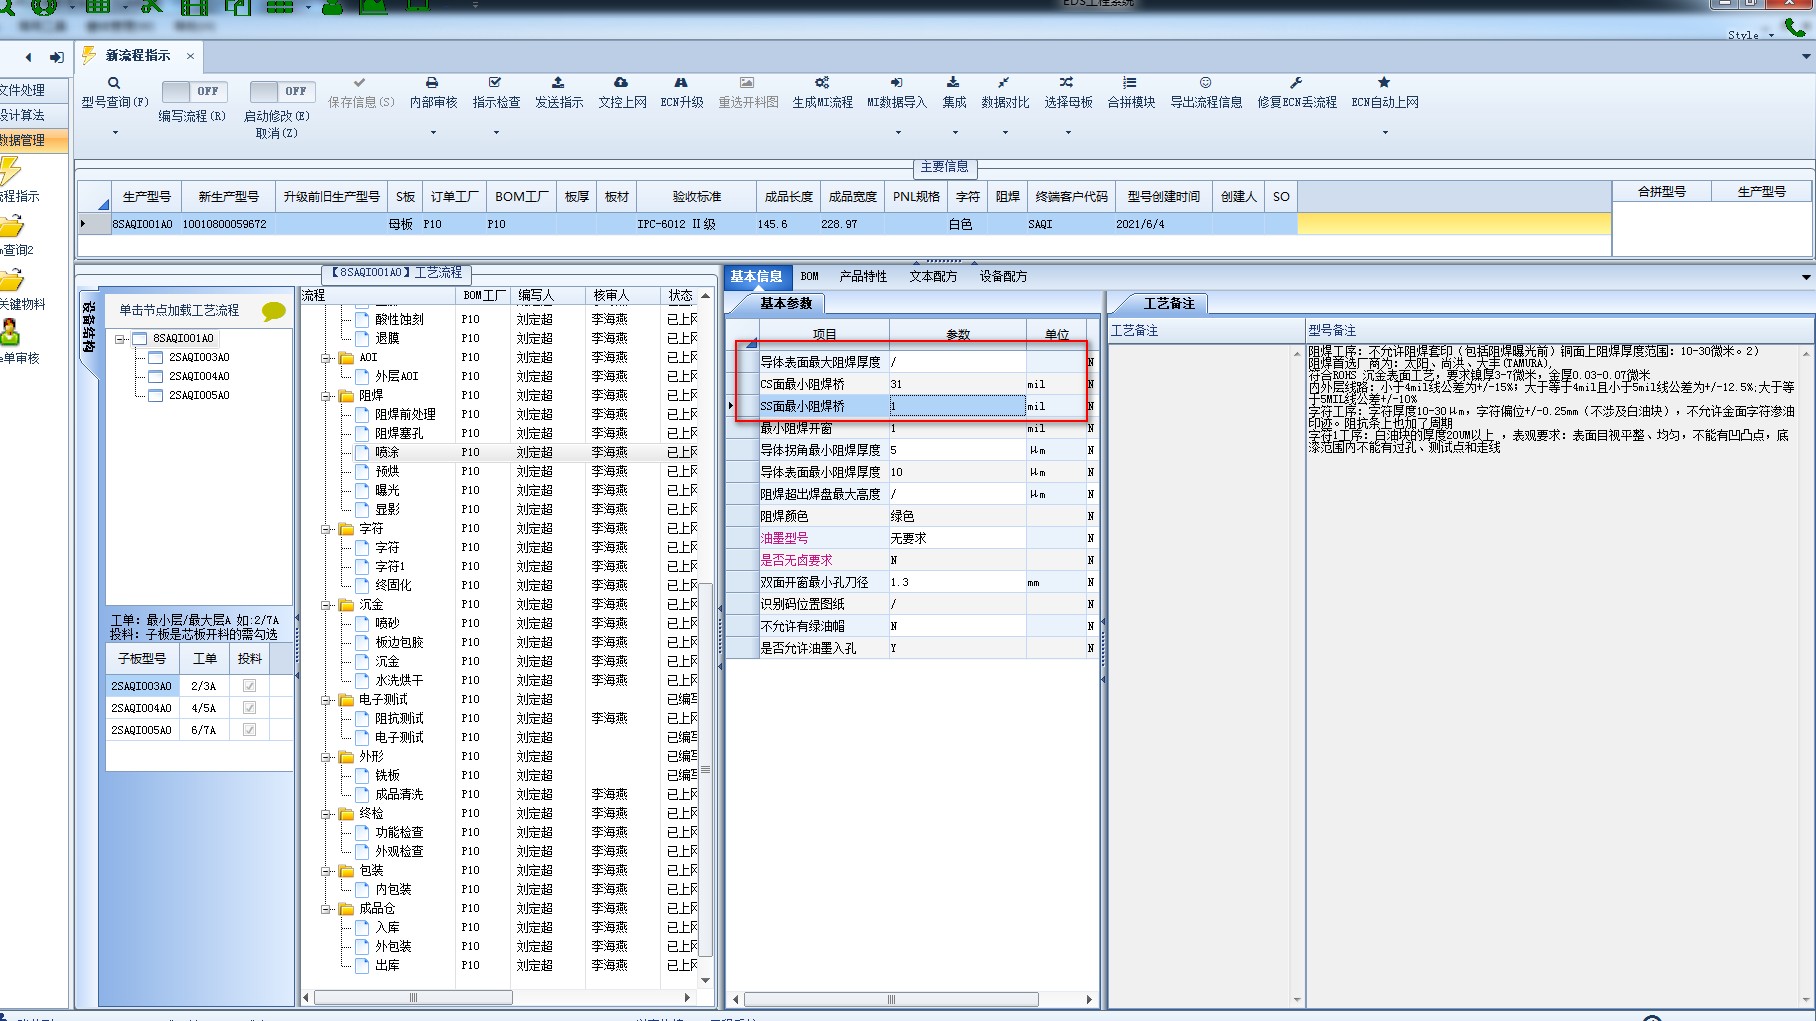Toggle the 编写流程 switch

tap(194, 91)
